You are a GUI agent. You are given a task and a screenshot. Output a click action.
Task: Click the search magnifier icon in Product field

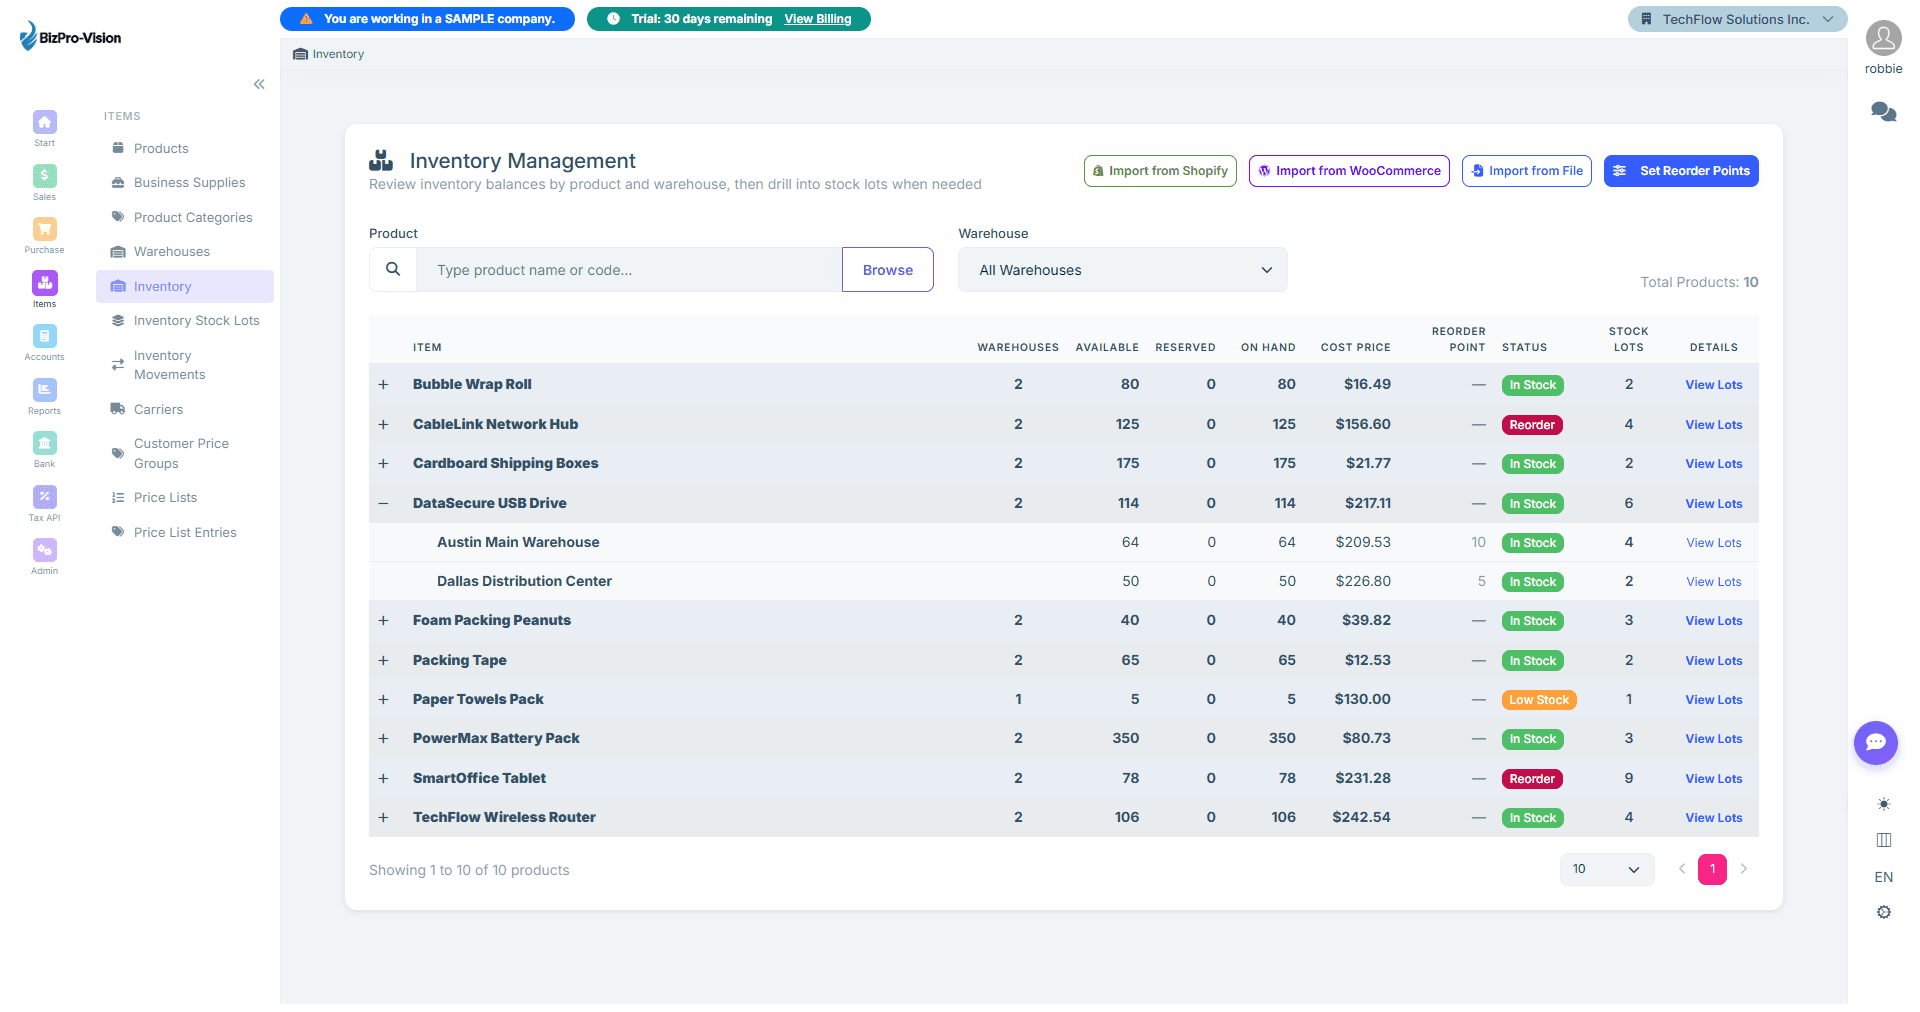(x=393, y=269)
